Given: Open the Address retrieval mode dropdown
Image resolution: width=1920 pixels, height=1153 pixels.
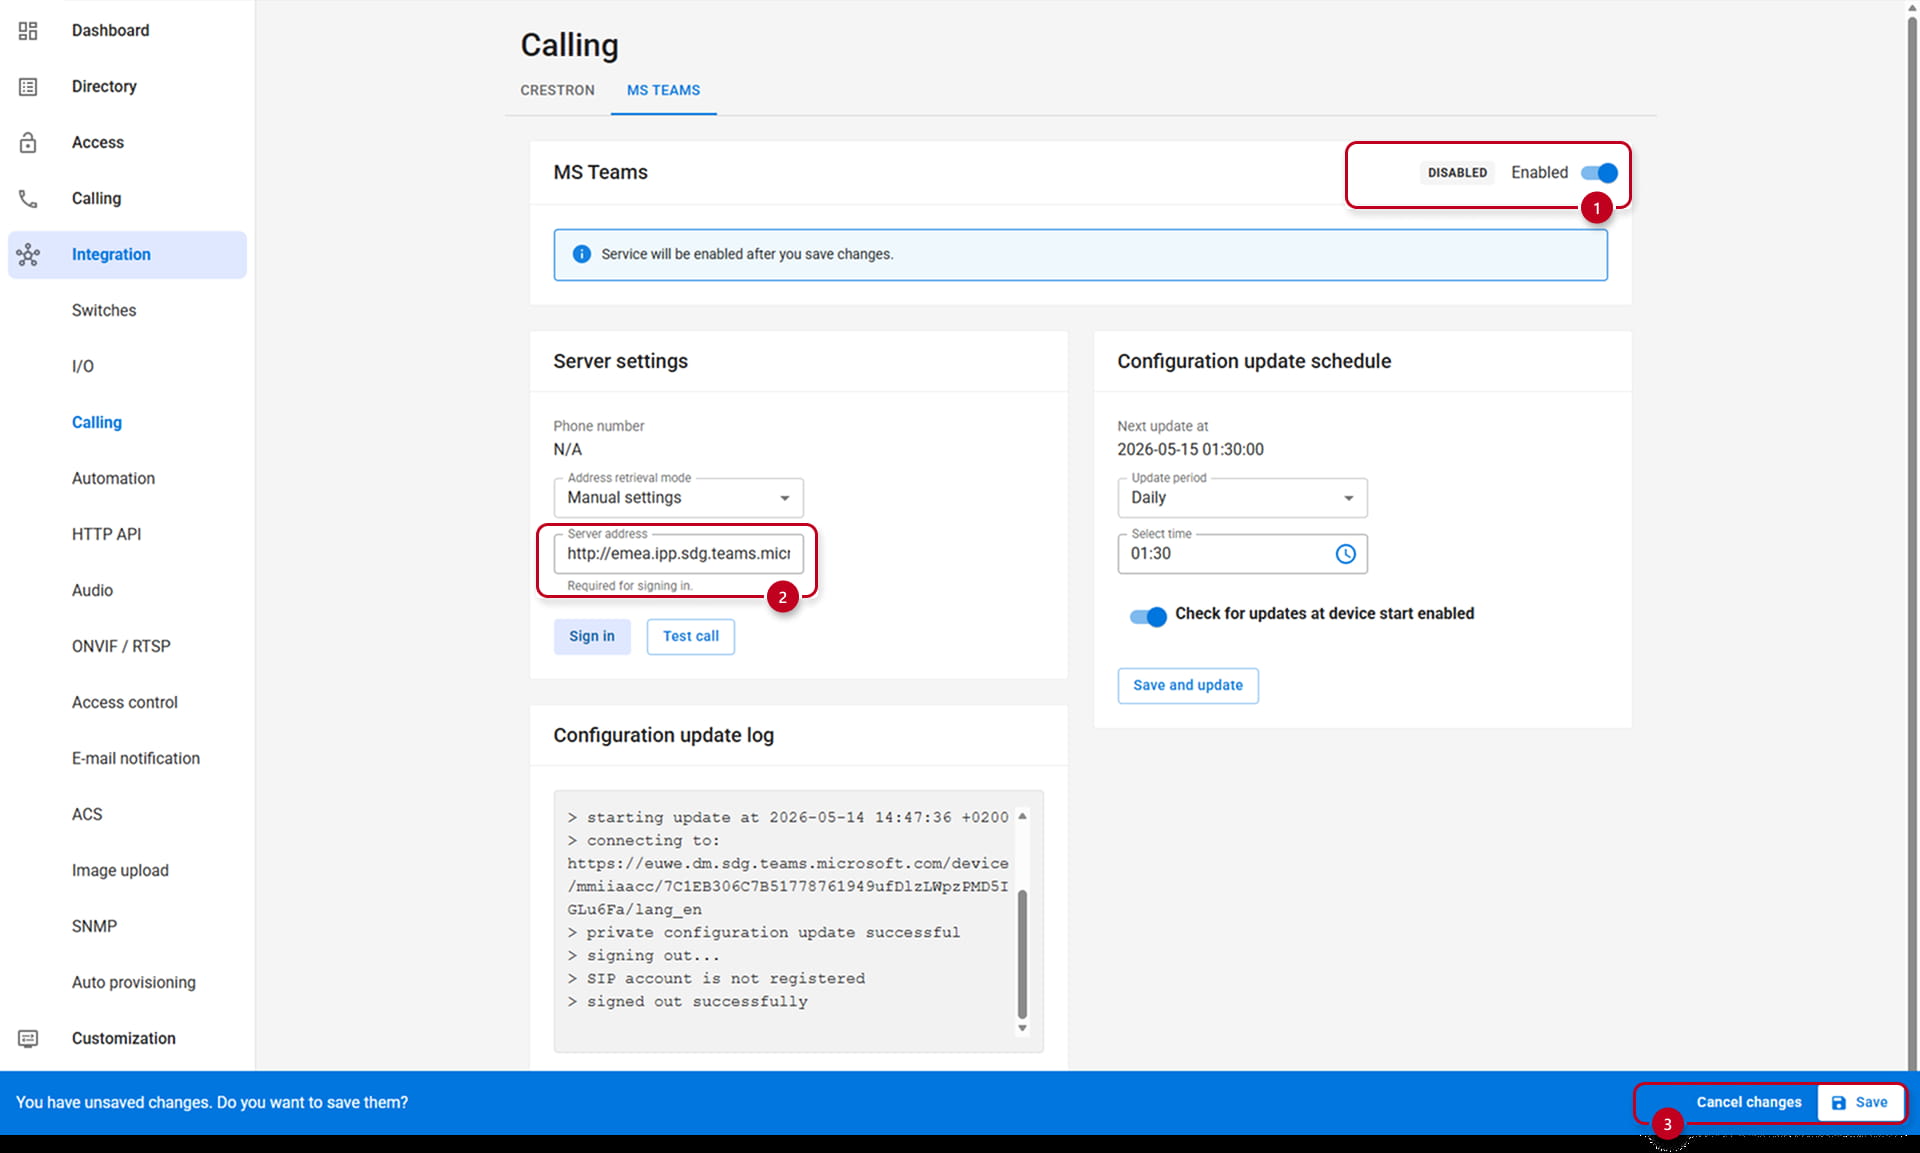Looking at the screenshot, I should 678,498.
